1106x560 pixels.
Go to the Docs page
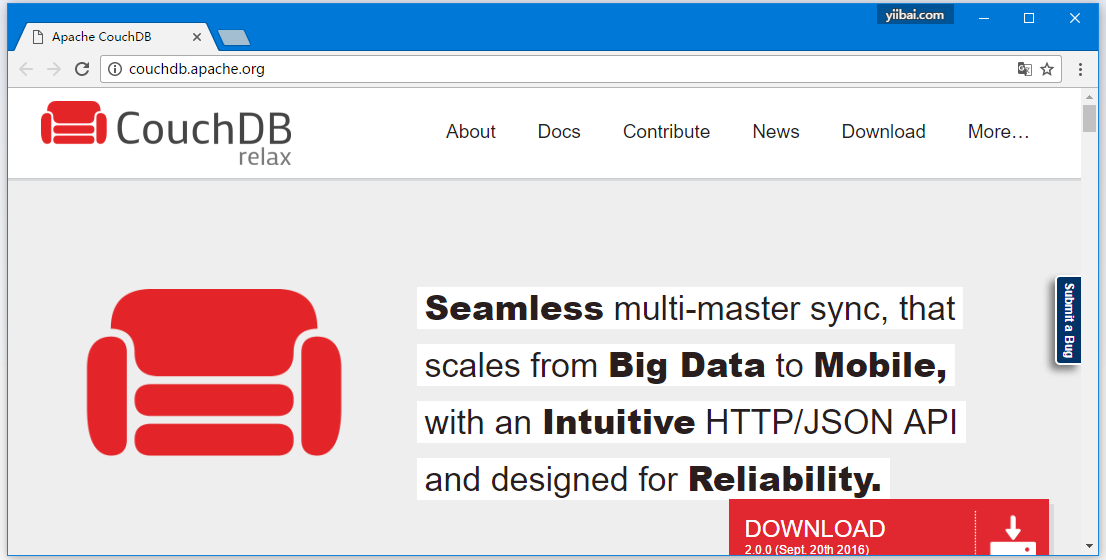[x=559, y=132]
